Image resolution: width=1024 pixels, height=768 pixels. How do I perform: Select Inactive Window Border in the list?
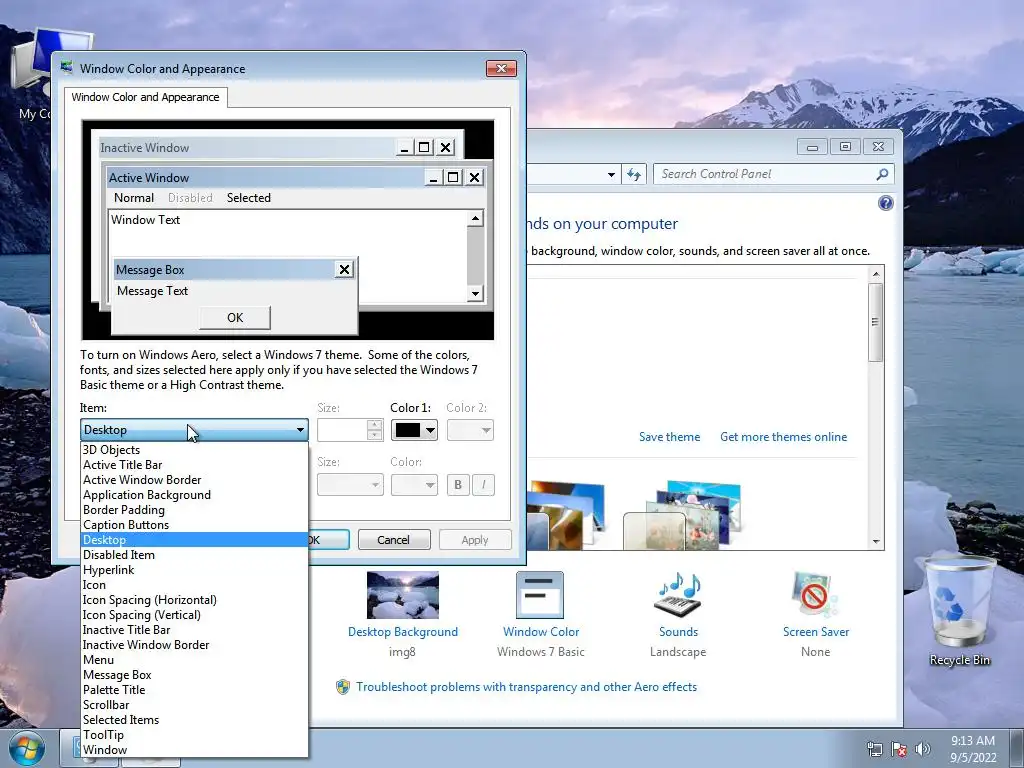click(x=194, y=645)
